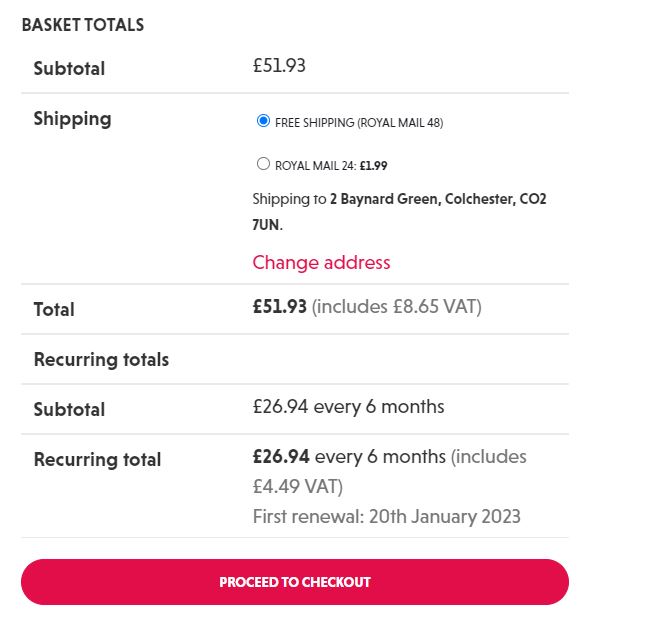The image size is (658, 643).
Task: Click the Recurring total row label
Action: 97,460
